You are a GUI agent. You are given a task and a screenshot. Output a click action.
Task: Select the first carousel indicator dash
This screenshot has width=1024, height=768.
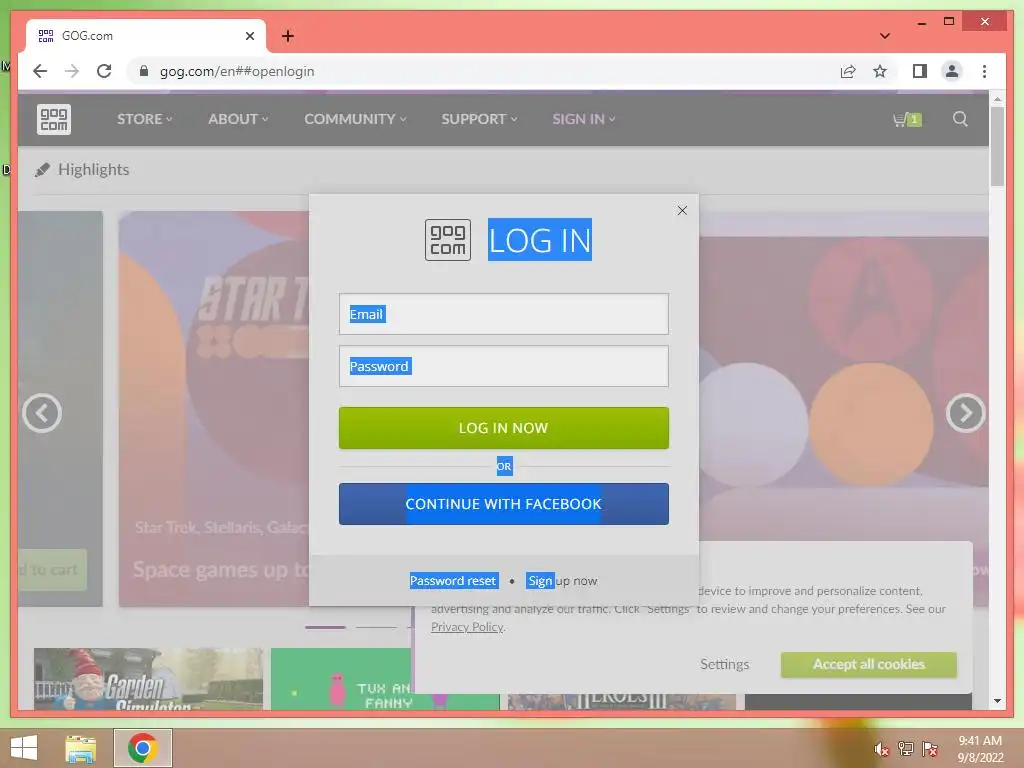[x=325, y=627]
